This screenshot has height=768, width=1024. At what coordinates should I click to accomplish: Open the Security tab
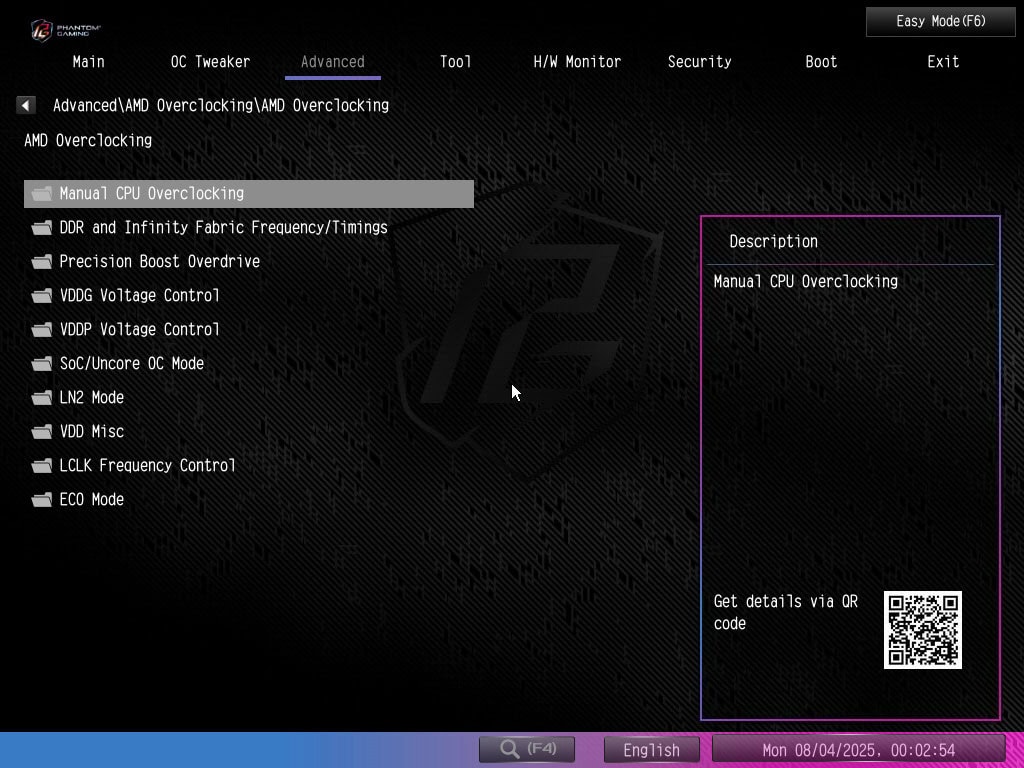coord(699,62)
